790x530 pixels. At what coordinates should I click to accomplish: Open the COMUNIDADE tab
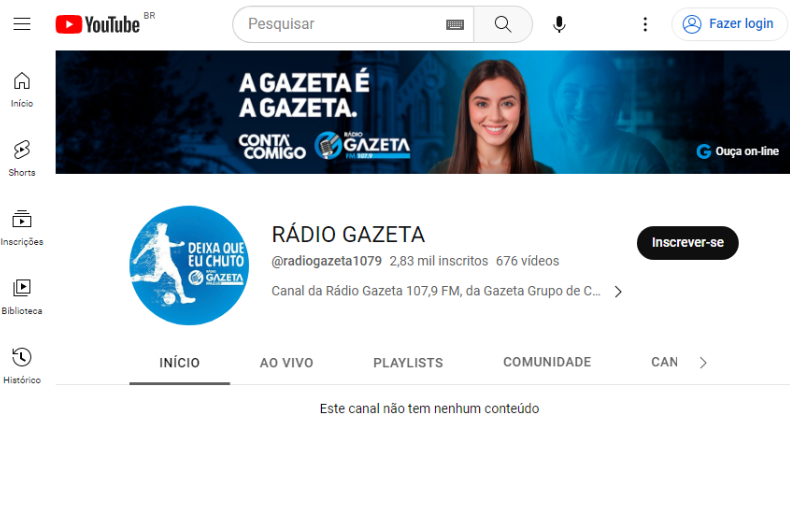547,362
